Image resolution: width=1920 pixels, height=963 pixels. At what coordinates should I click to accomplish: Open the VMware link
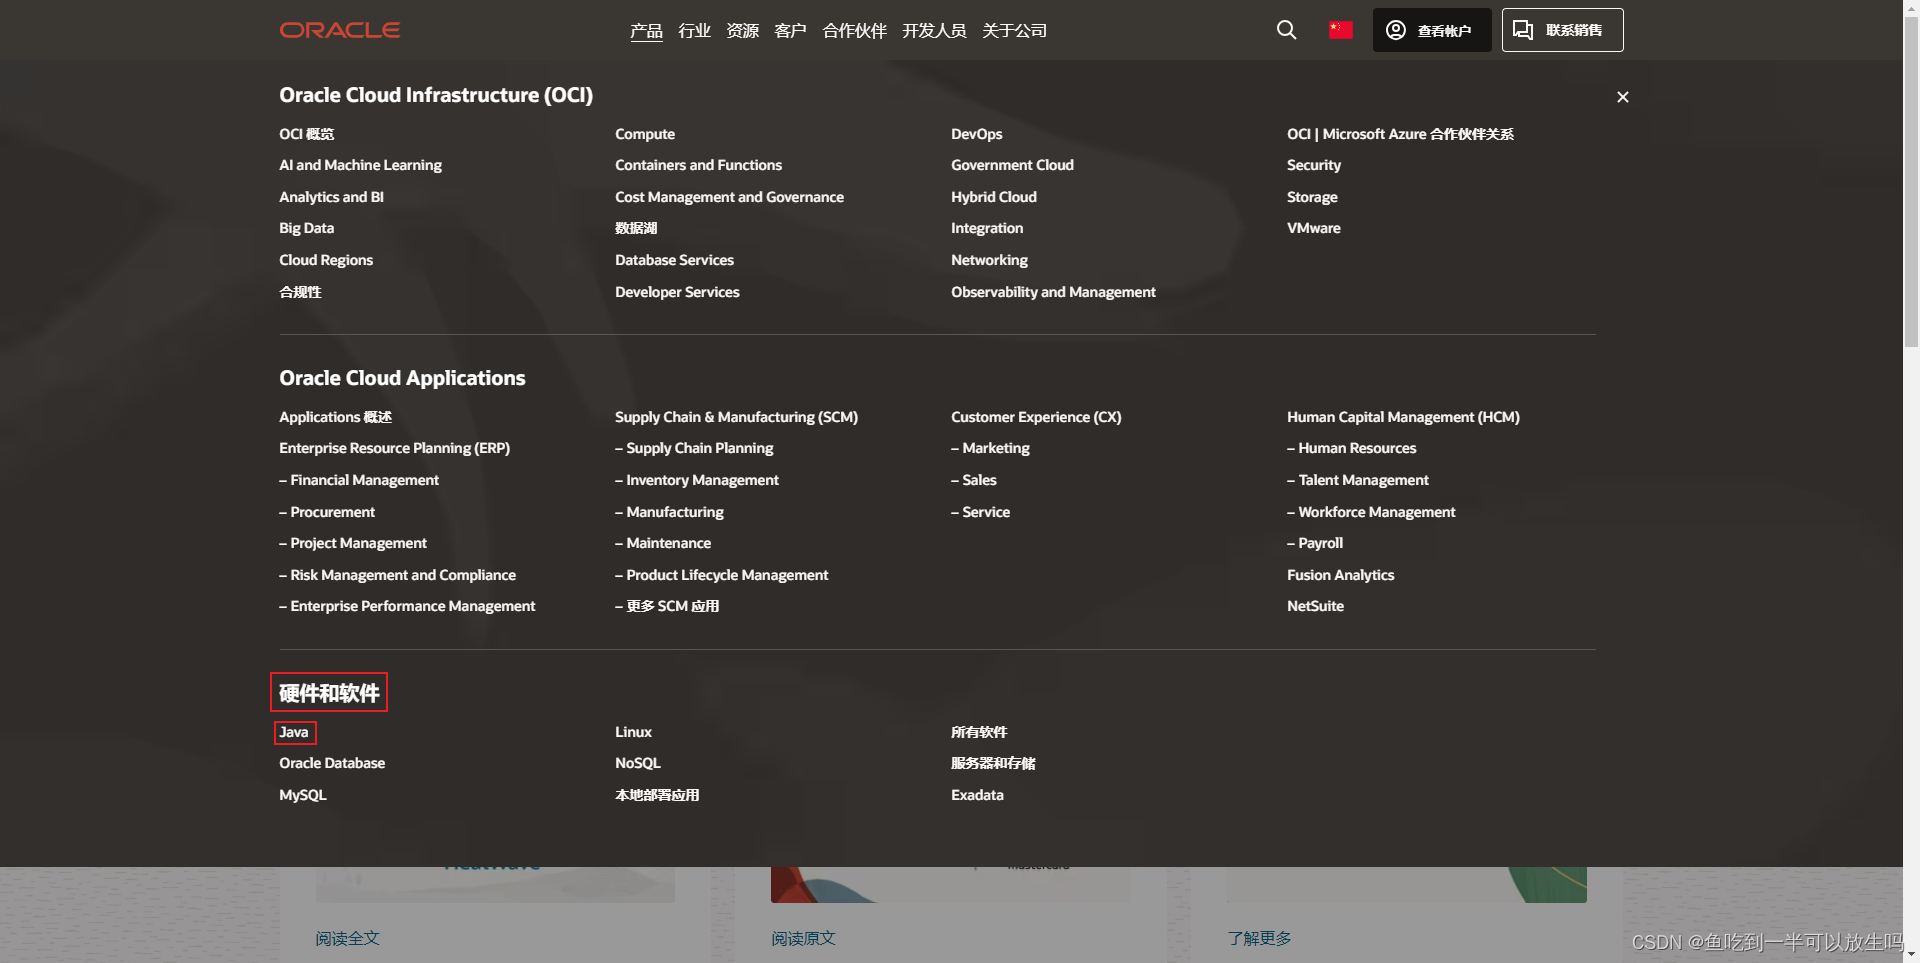click(1314, 228)
